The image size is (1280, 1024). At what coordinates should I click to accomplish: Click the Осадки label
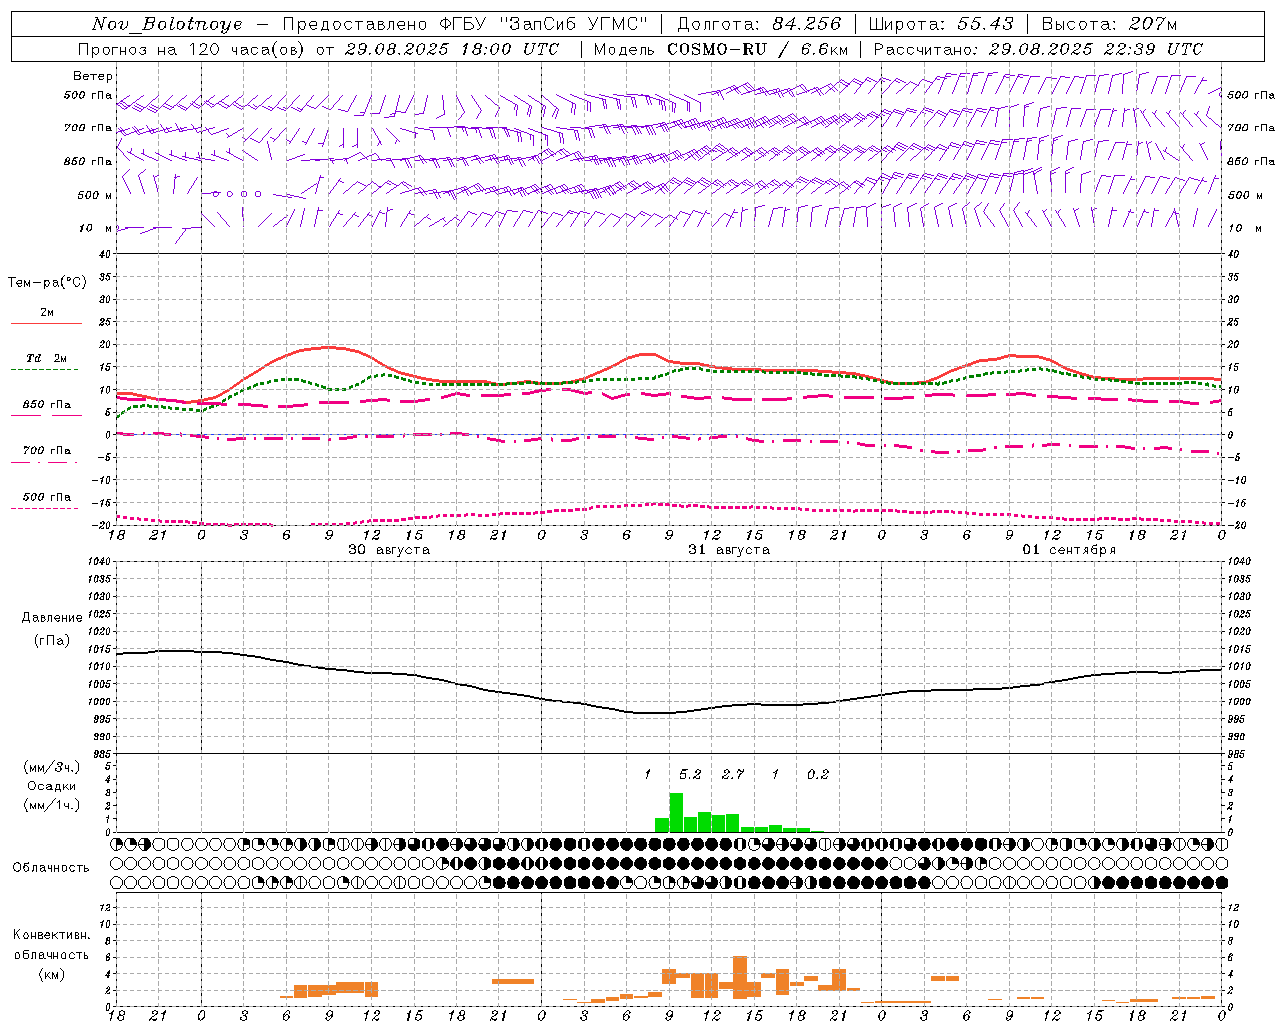point(52,786)
